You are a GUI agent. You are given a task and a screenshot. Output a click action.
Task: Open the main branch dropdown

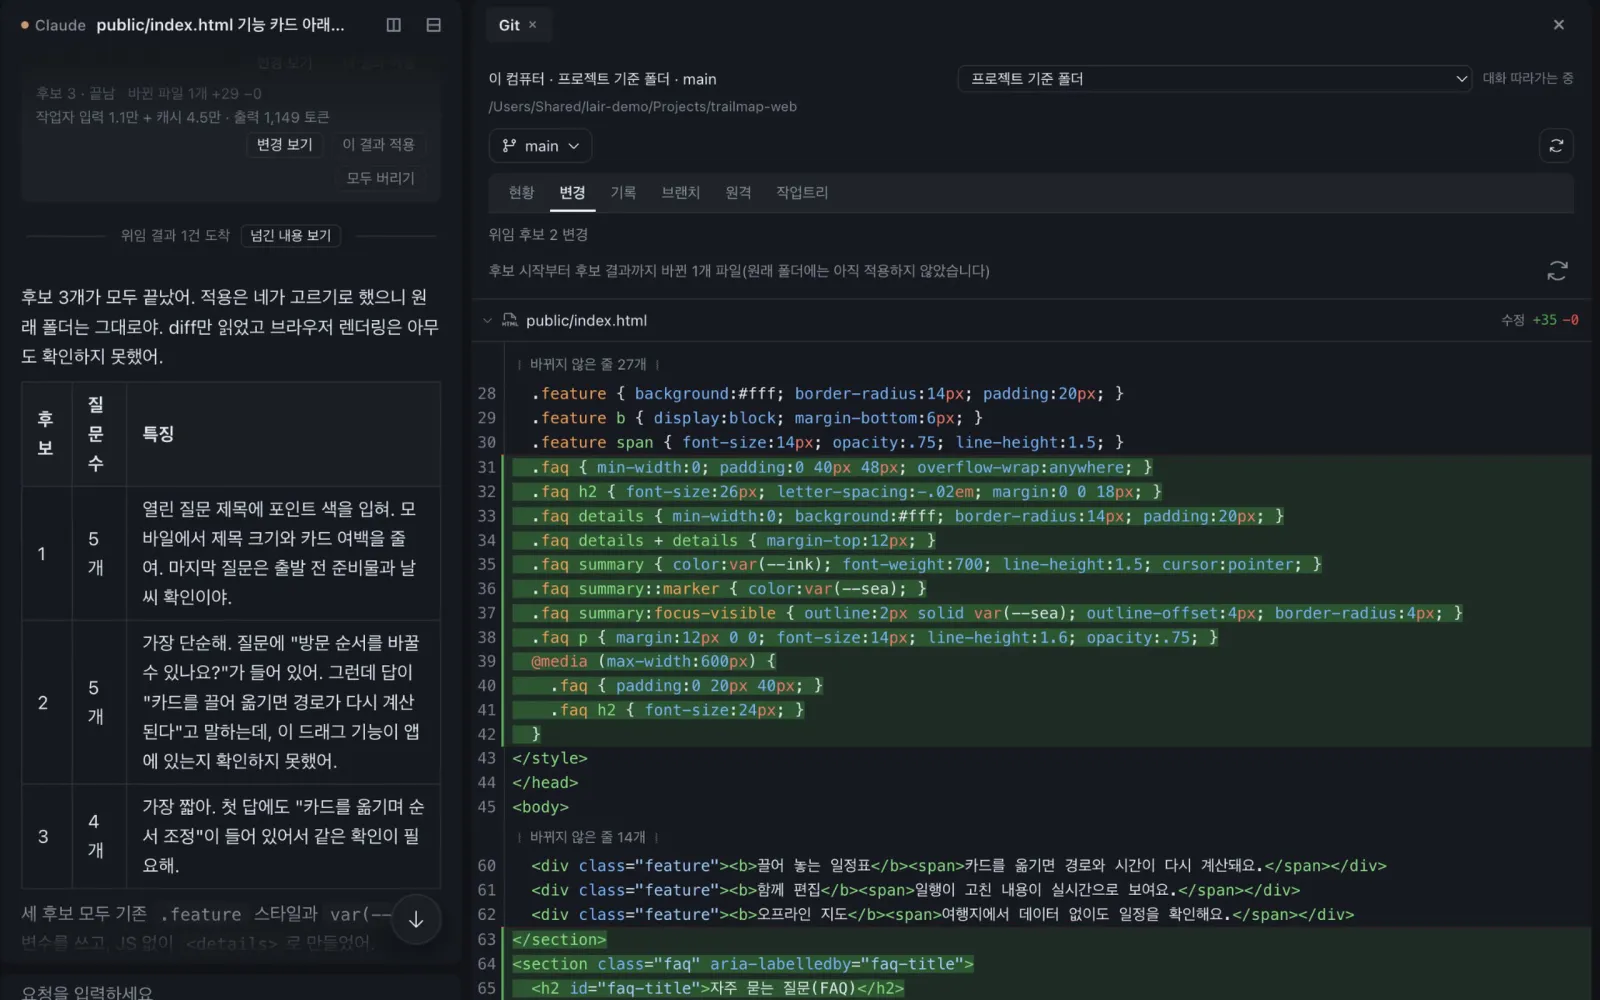pyautogui.click(x=540, y=146)
